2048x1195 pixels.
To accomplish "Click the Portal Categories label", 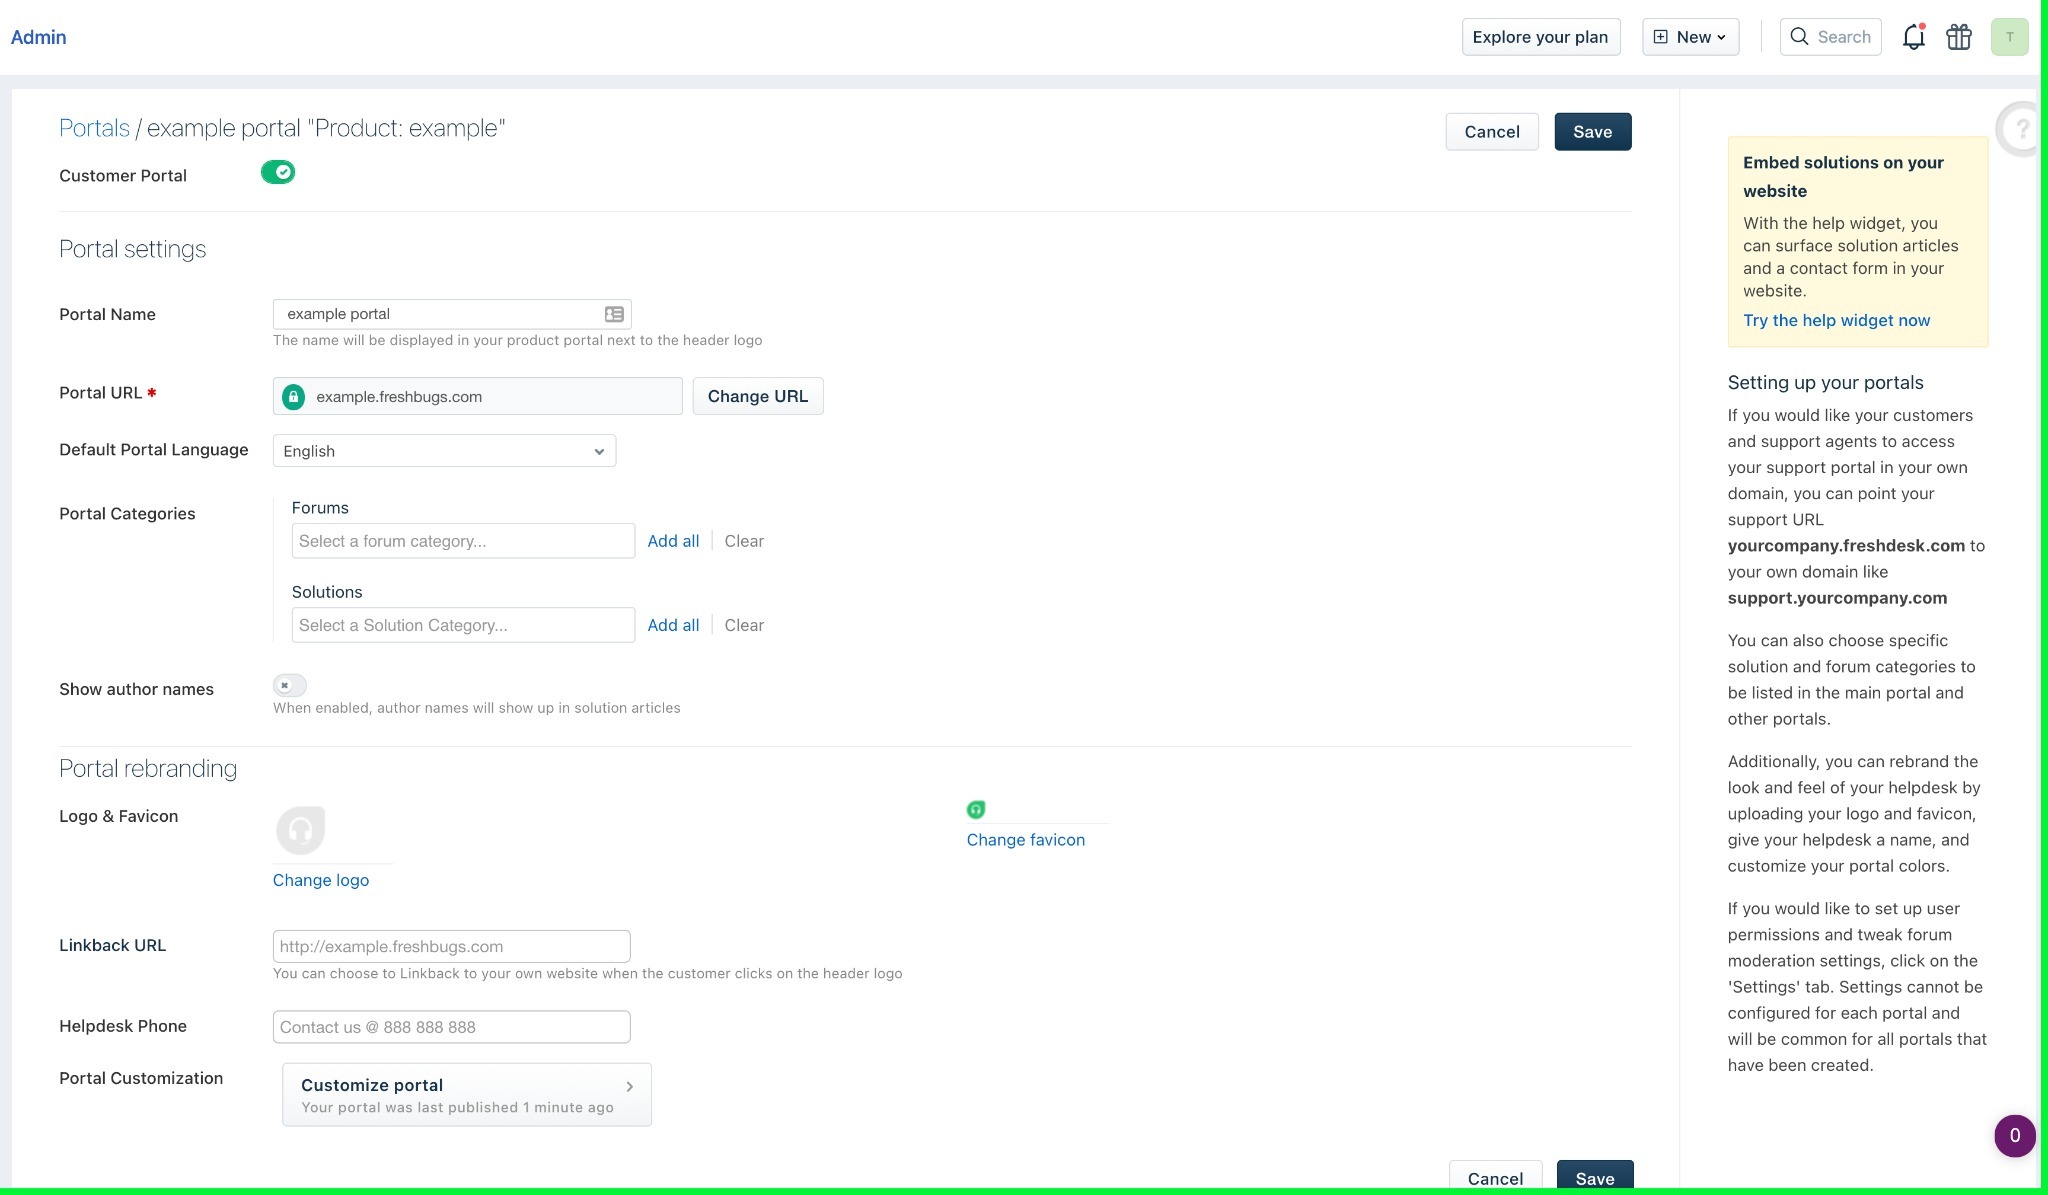I will click(127, 514).
